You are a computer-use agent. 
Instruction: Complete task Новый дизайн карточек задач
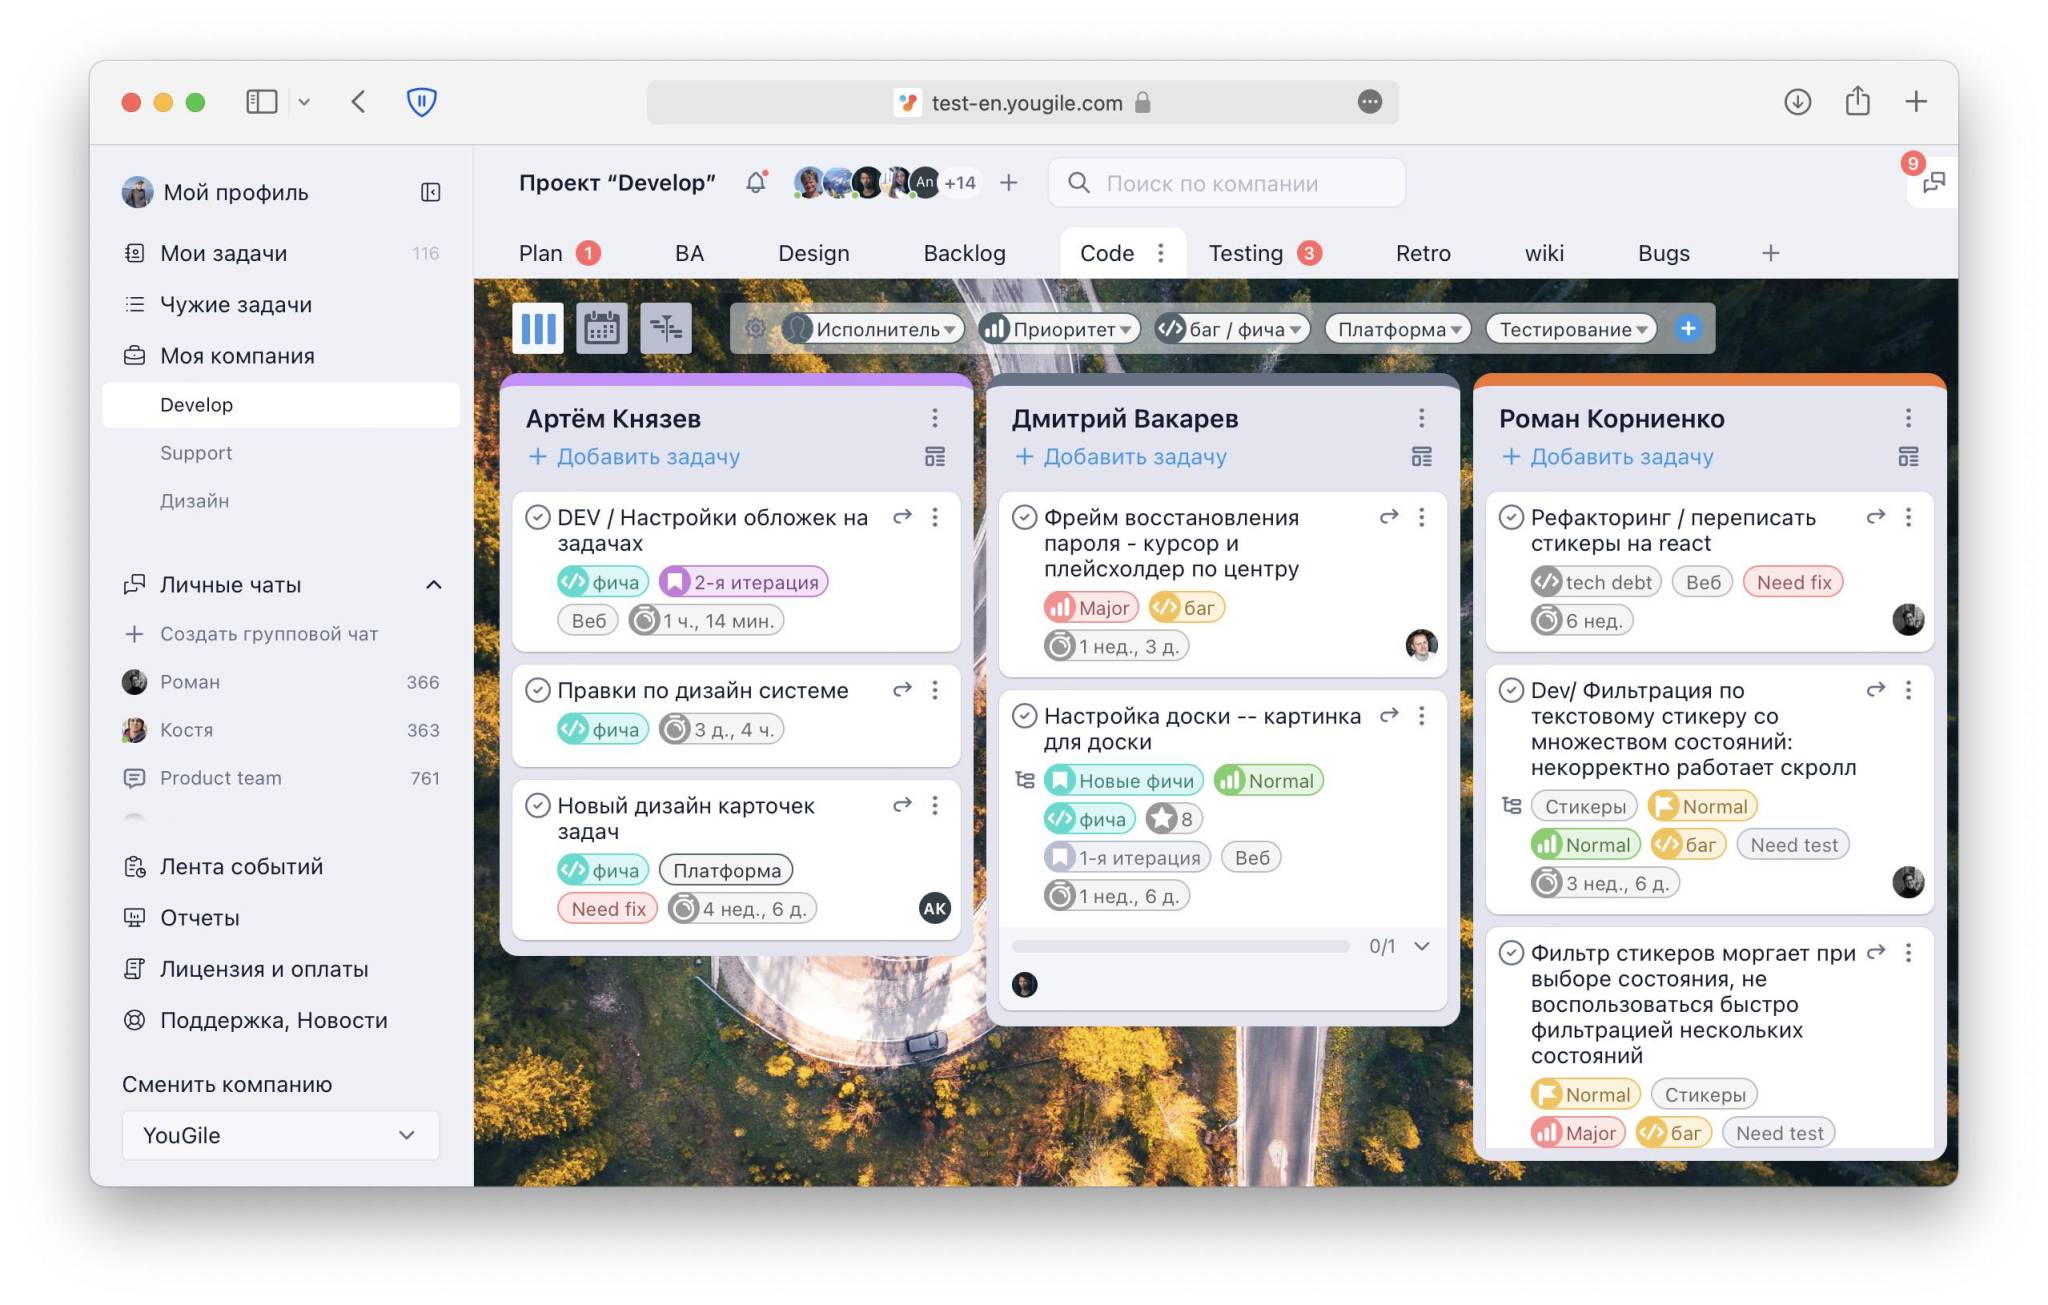pyautogui.click(x=538, y=805)
